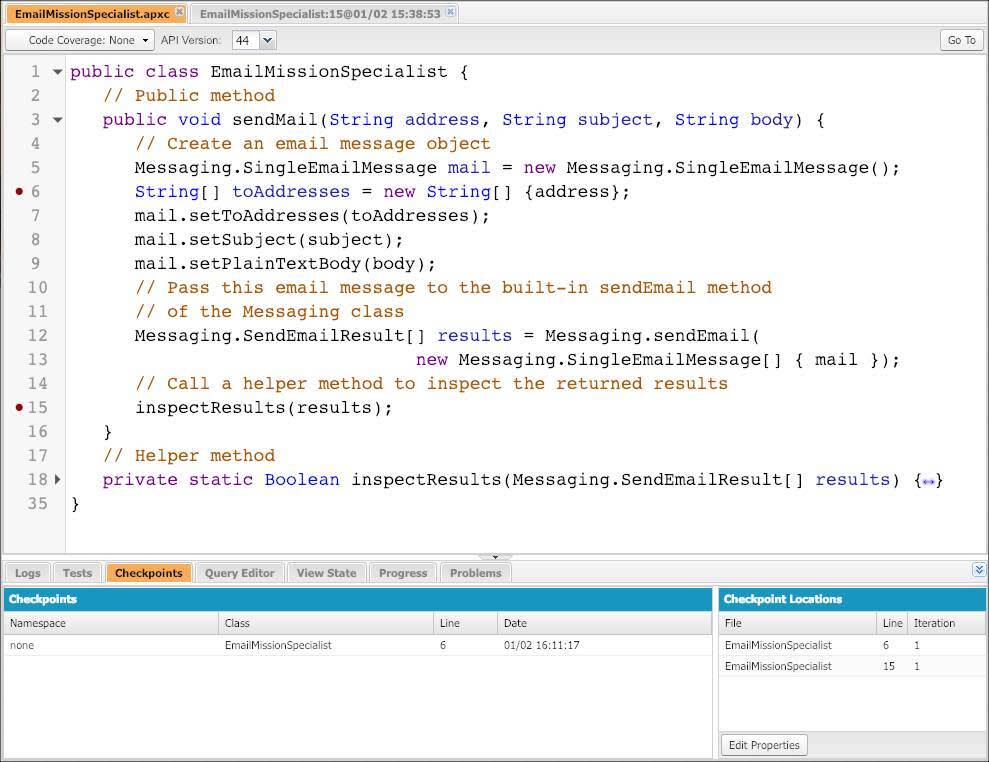Expand the folded inspectResults method at line 18
This screenshot has height=762, width=989.
tap(57, 479)
